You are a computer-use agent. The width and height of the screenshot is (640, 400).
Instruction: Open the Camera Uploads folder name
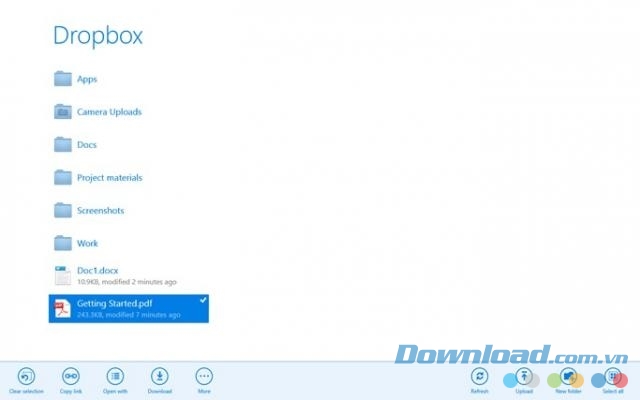click(x=109, y=112)
